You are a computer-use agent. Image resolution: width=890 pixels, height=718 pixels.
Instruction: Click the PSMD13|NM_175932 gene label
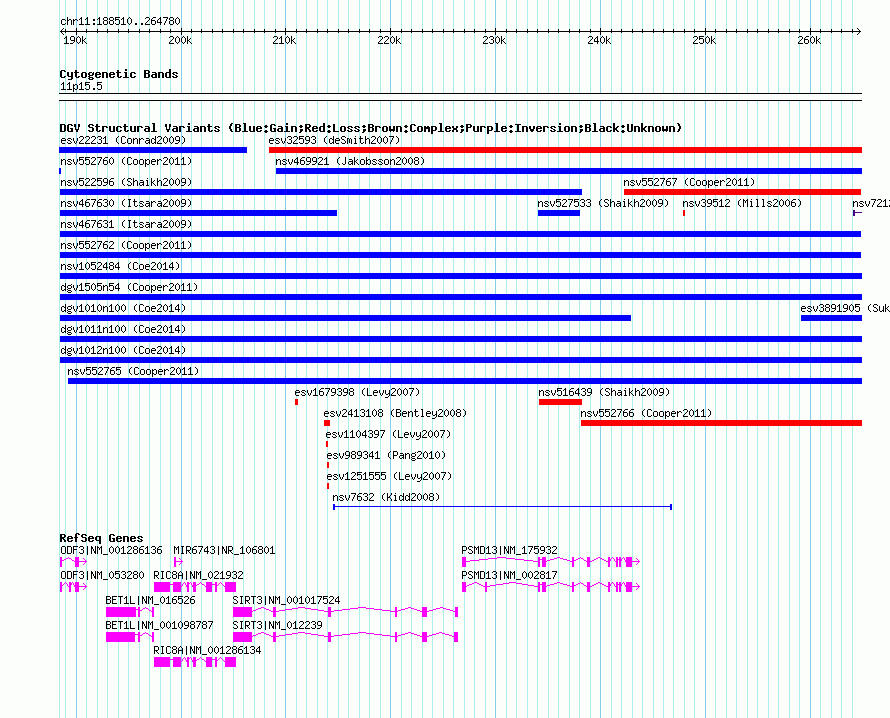pyautogui.click(x=509, y=551)
